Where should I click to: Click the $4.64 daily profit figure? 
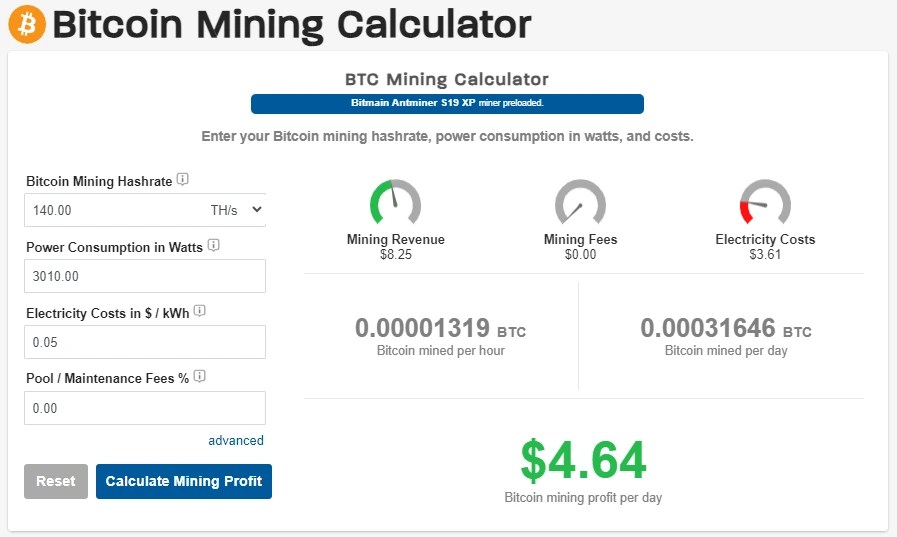(583, 460)
